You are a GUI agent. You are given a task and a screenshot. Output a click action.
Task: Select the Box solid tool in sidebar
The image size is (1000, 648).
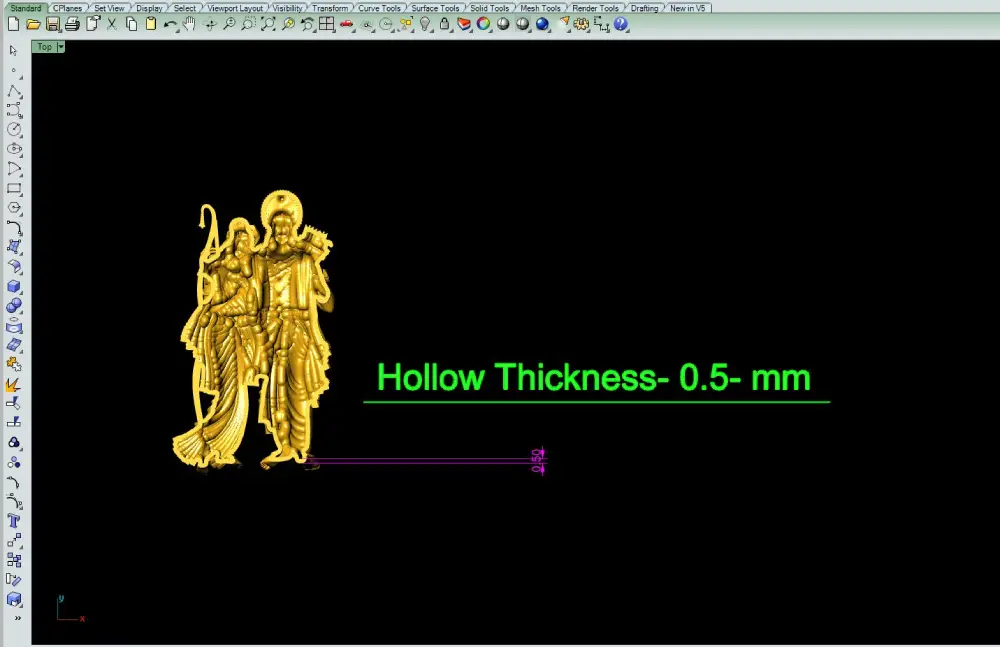(14, 286)
